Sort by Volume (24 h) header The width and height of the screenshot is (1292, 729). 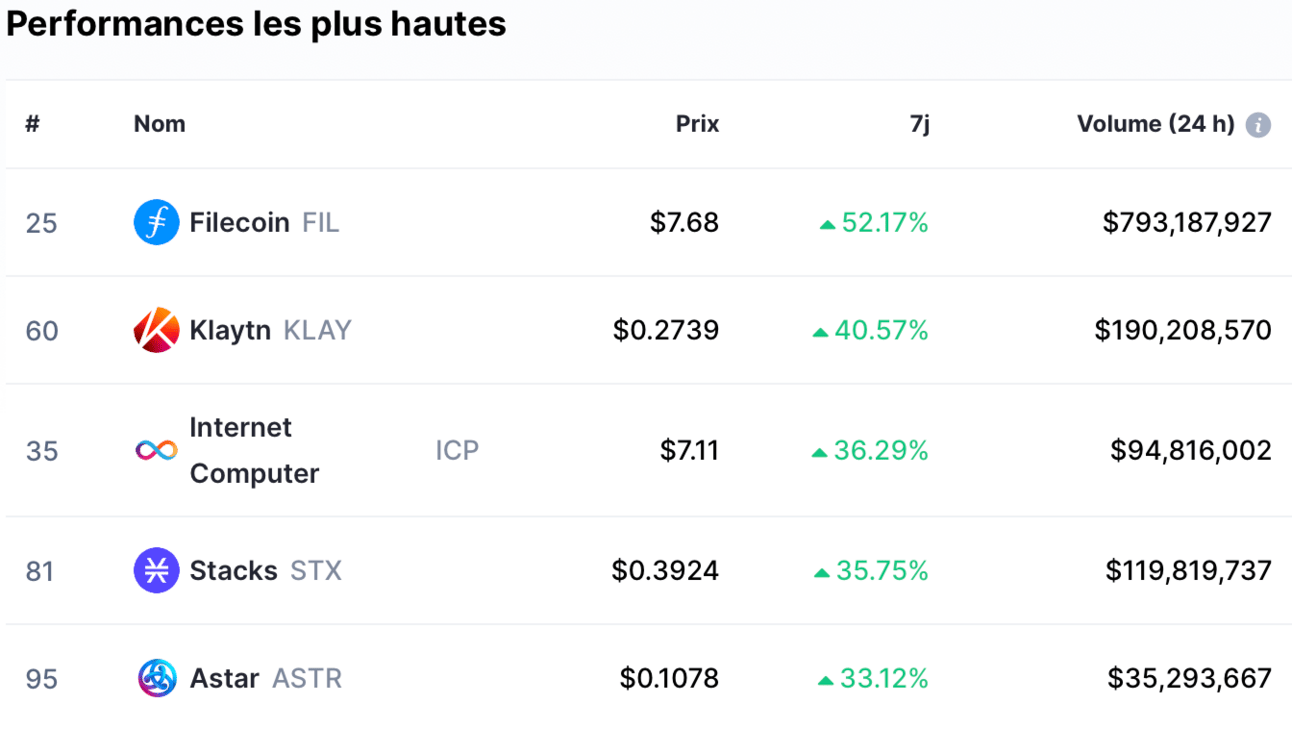tap(1155, 124)
